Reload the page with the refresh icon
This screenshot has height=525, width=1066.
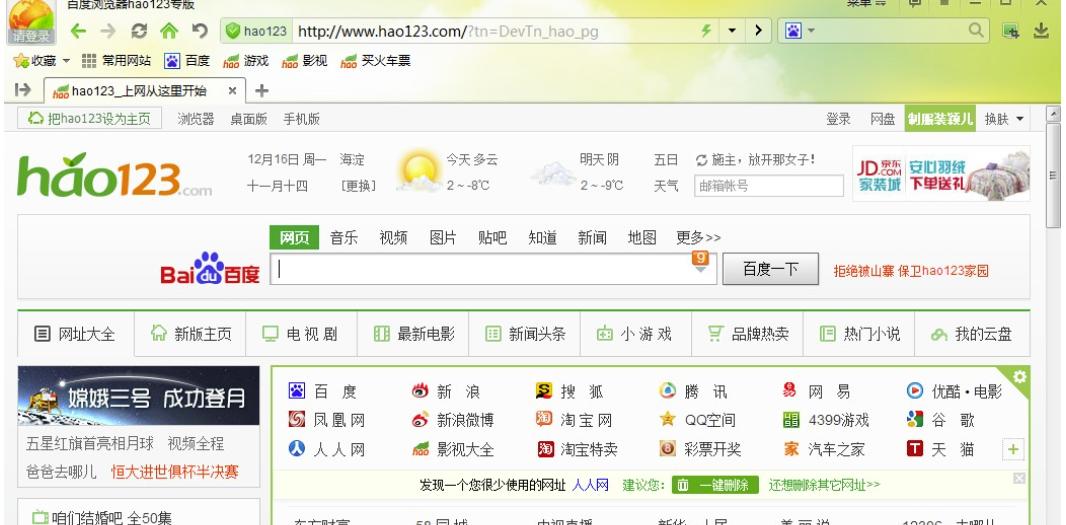[139, 31]
